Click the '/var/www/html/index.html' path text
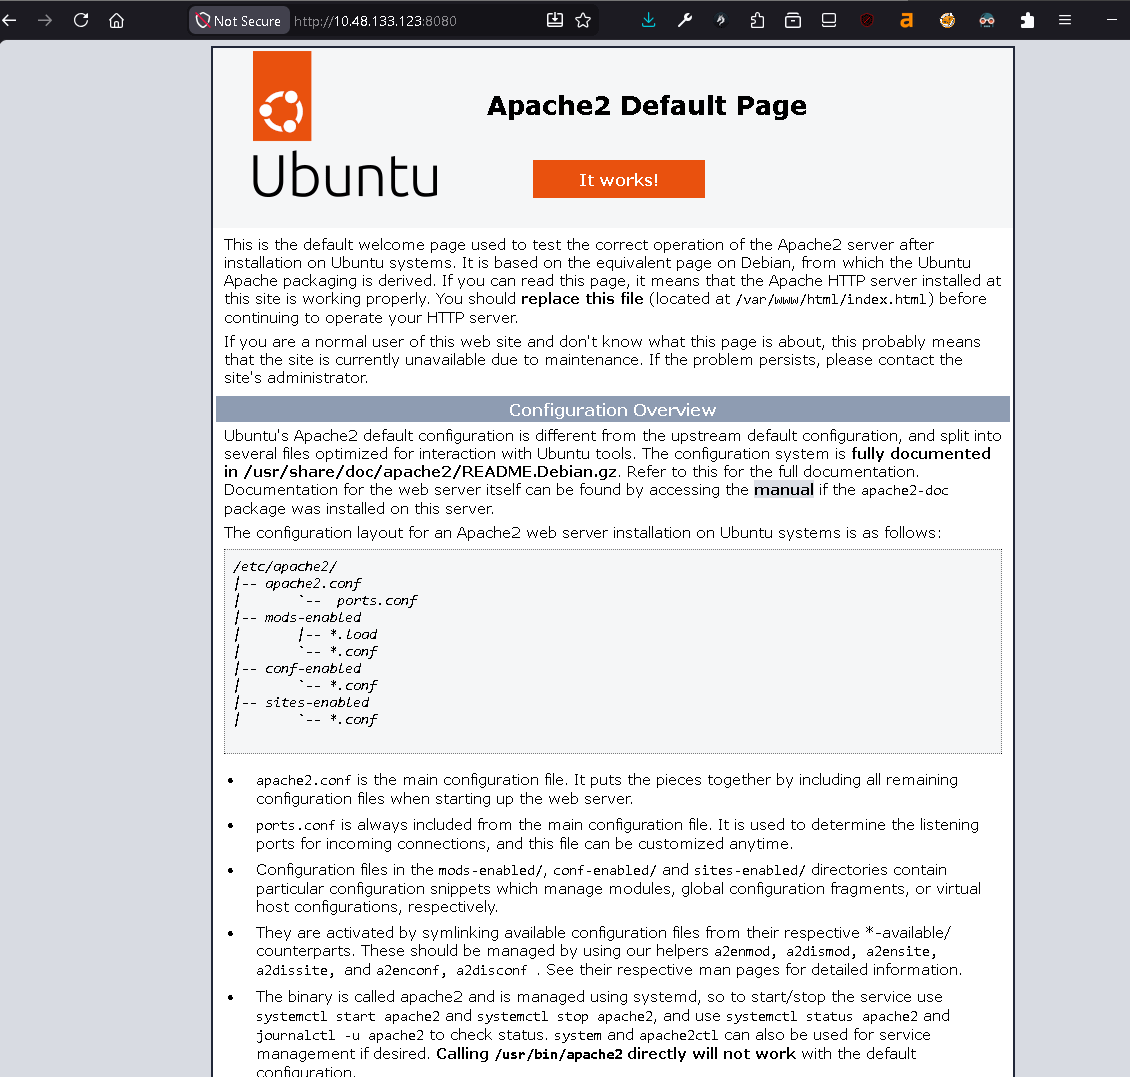The height and width of the screenshot is (1077, 1130). pos(831,299)
